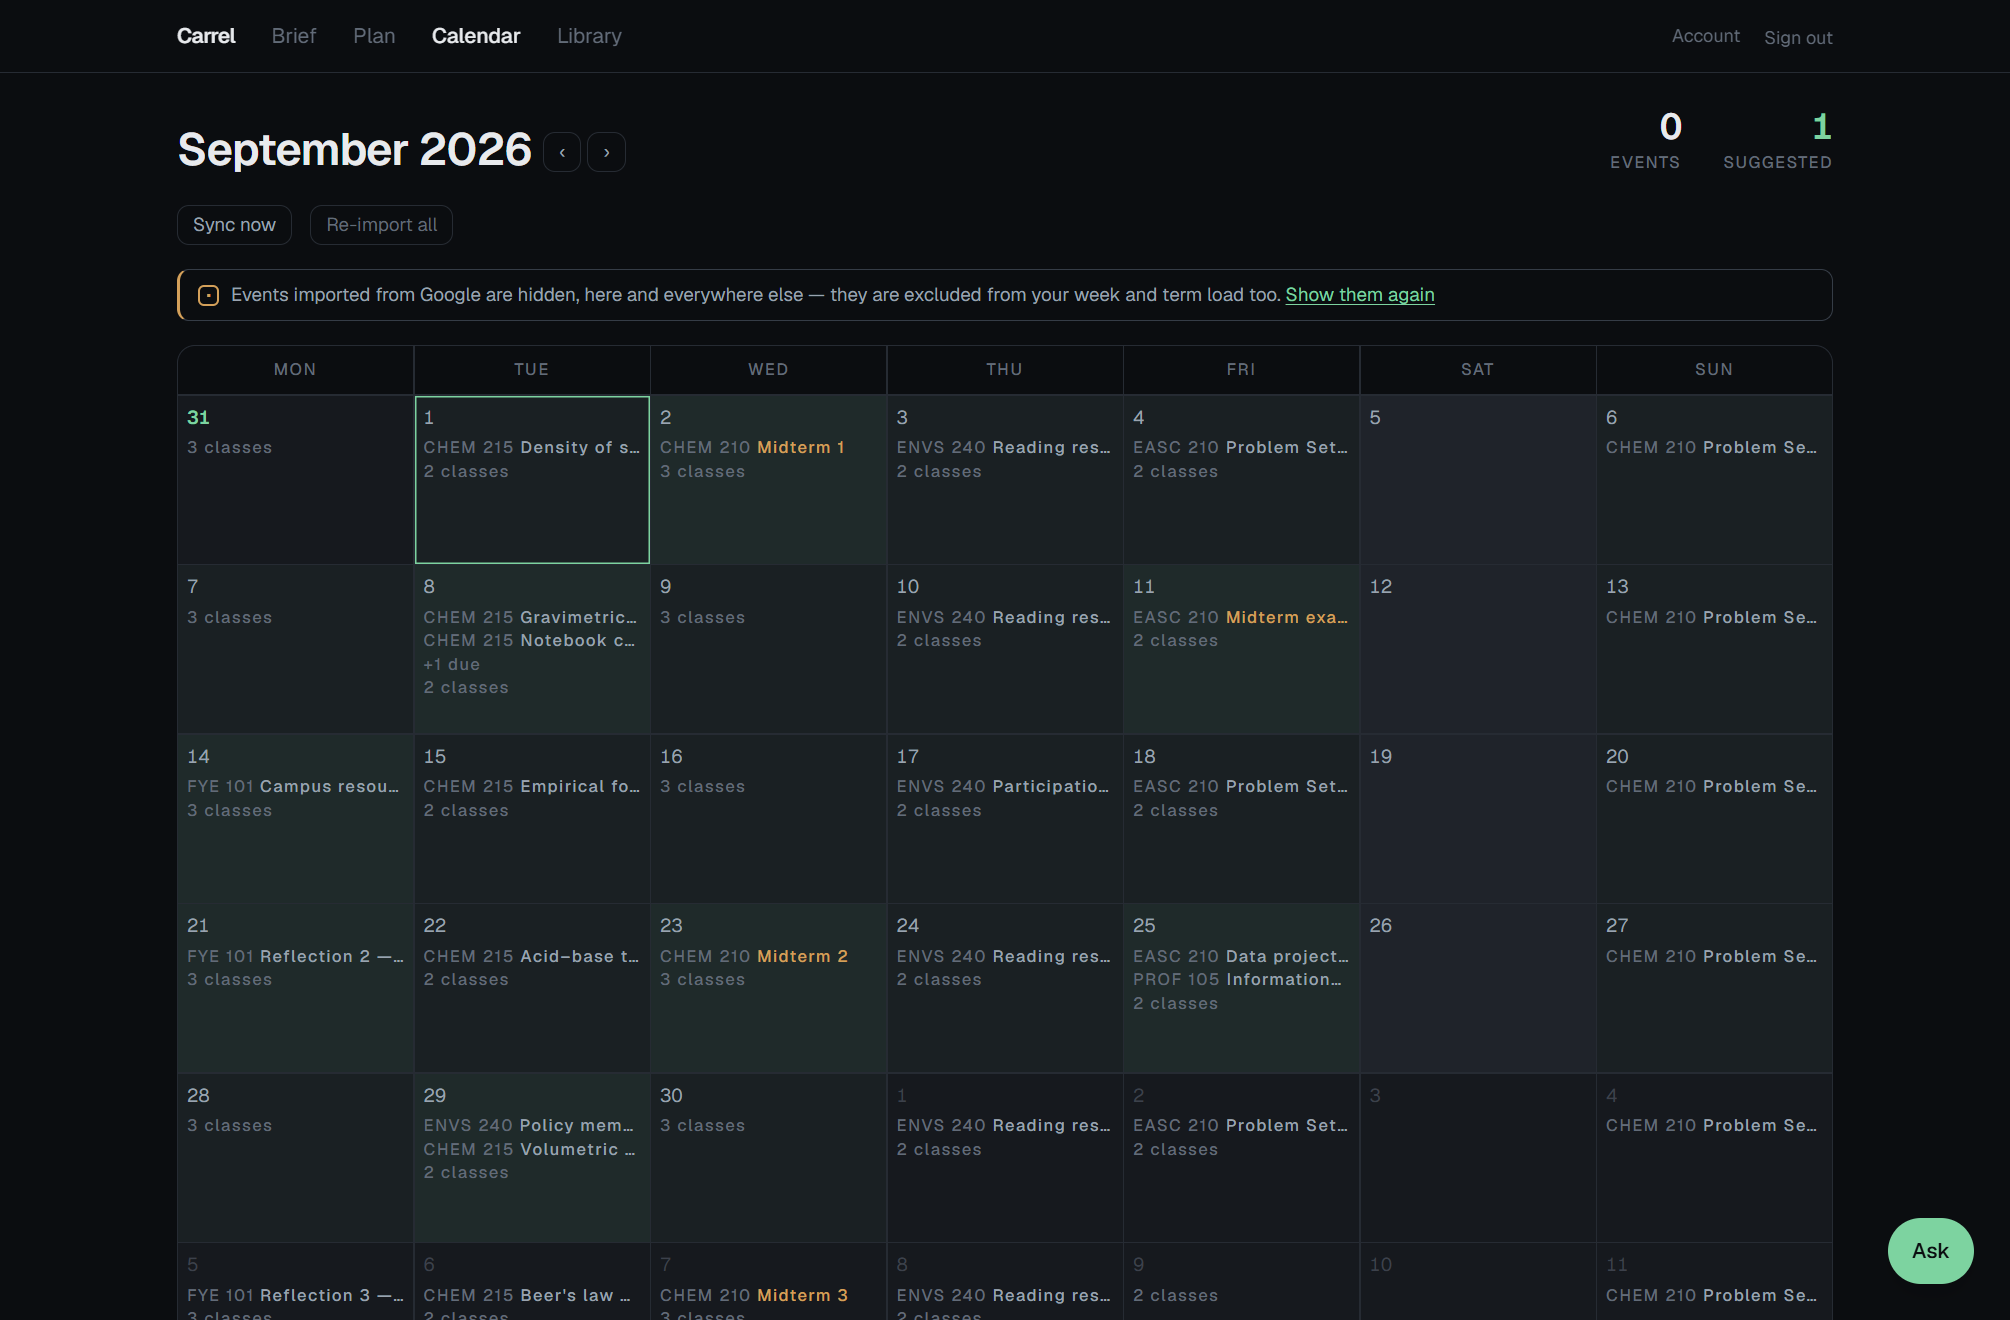This screenshot has height=1320, width=2010.
Task: Open CHEM 215 Empirical fo… entry
Action: 532,786
